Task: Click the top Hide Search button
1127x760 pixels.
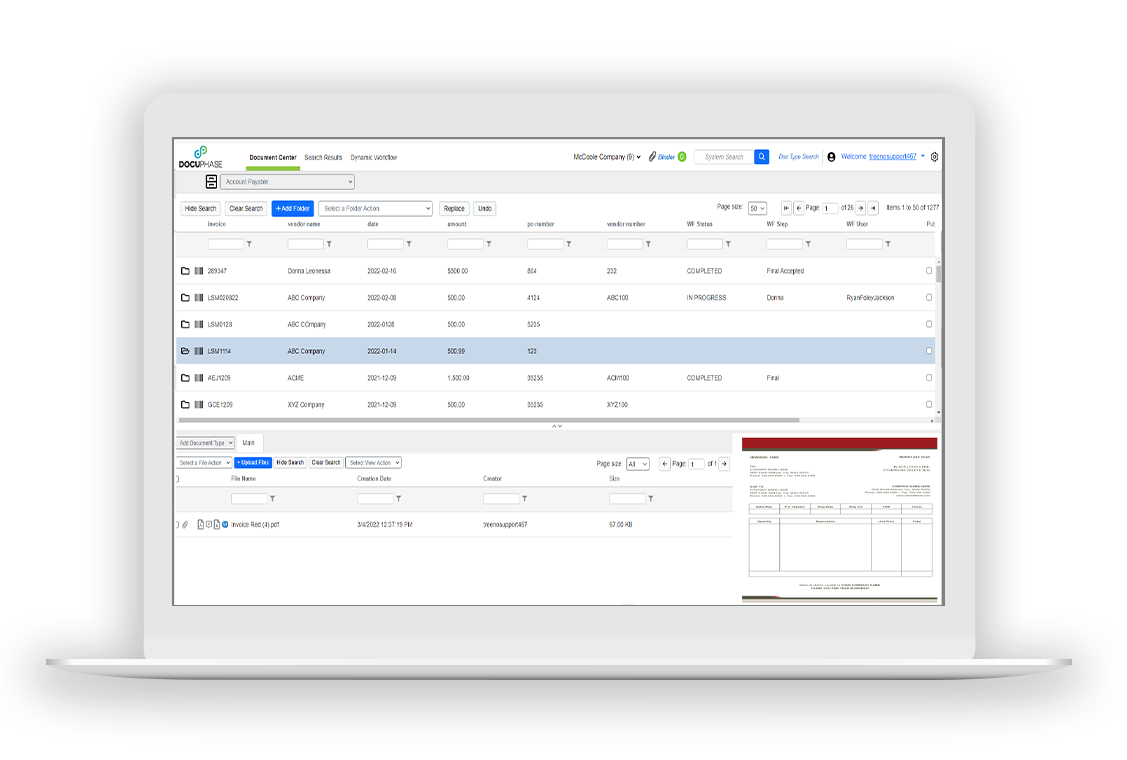Action: (x=200, y=209)
